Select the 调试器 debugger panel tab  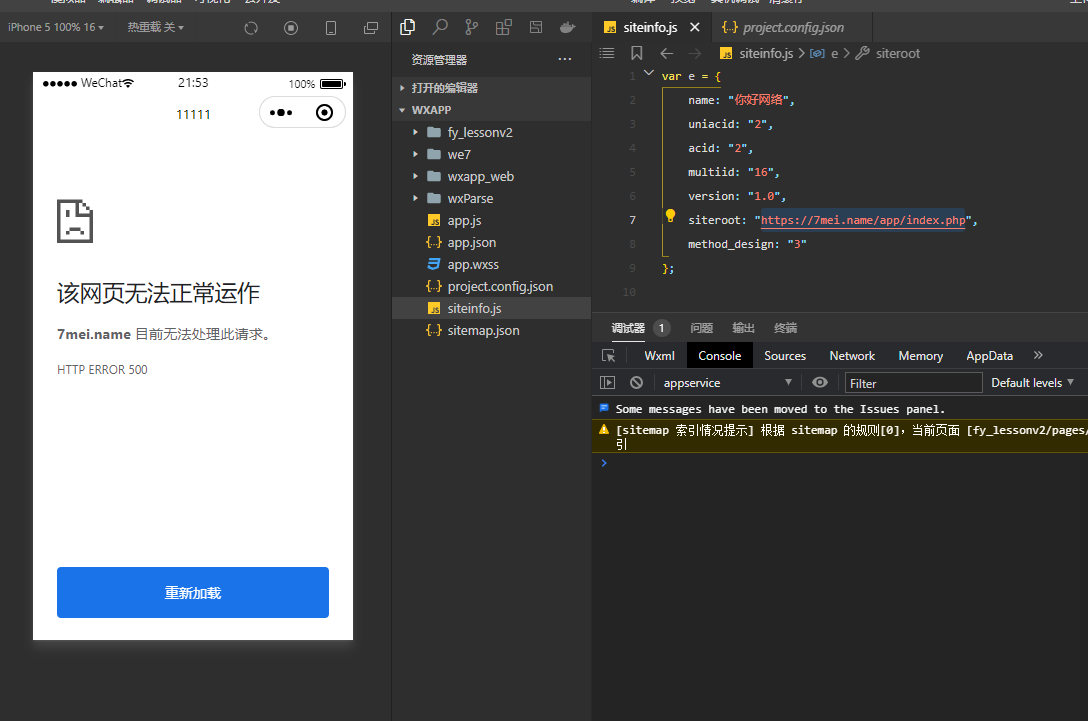click(x=628, y=328)
